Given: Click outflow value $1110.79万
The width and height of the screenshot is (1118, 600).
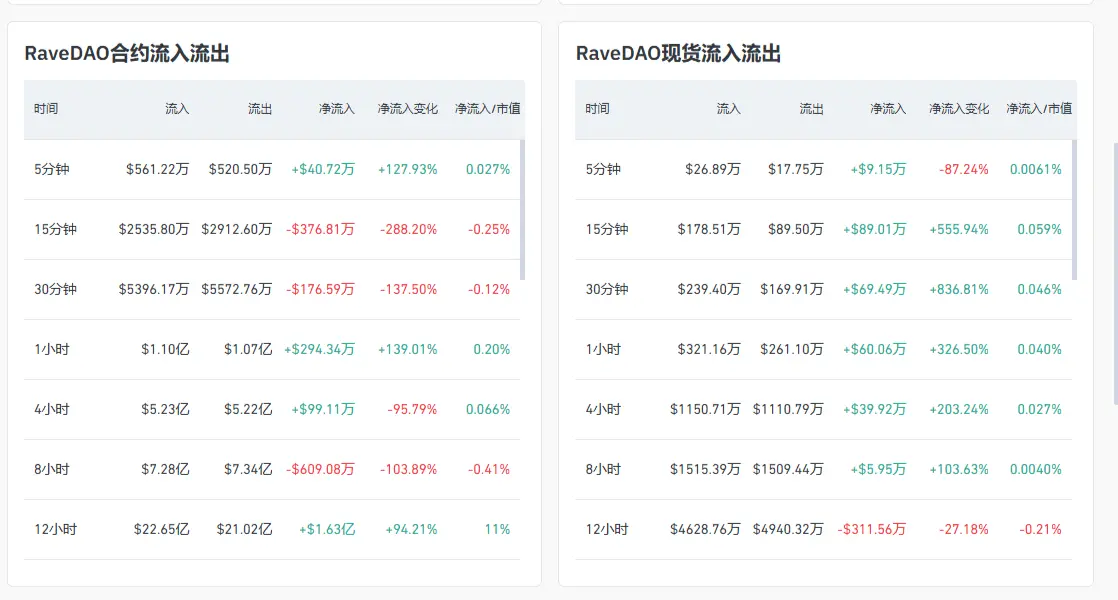Looking at the screenshot, I should (x=789, y=409).
